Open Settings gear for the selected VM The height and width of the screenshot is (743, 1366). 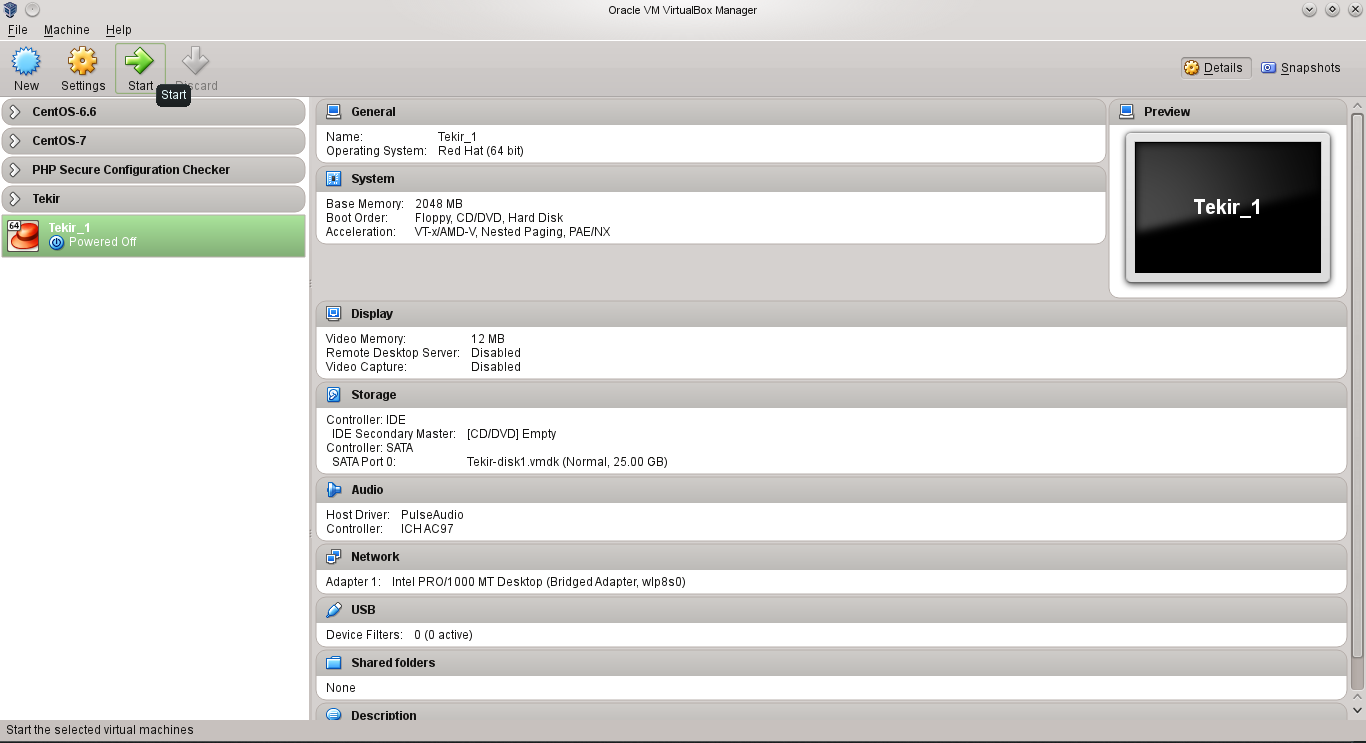(82, 62)
